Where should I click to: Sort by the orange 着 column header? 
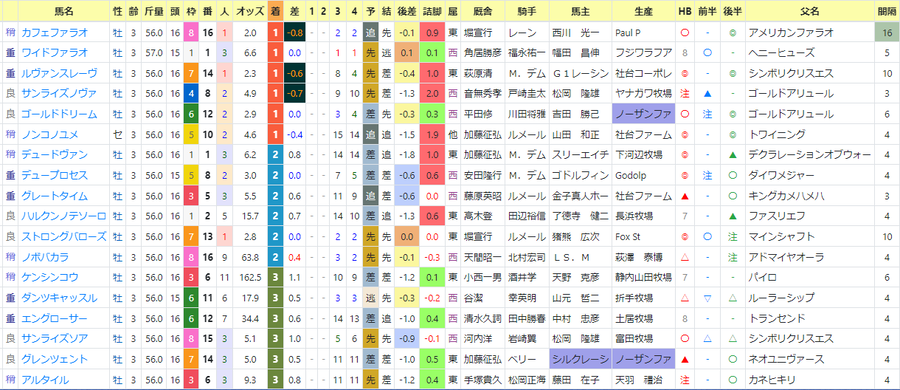[x=276, y=11]
